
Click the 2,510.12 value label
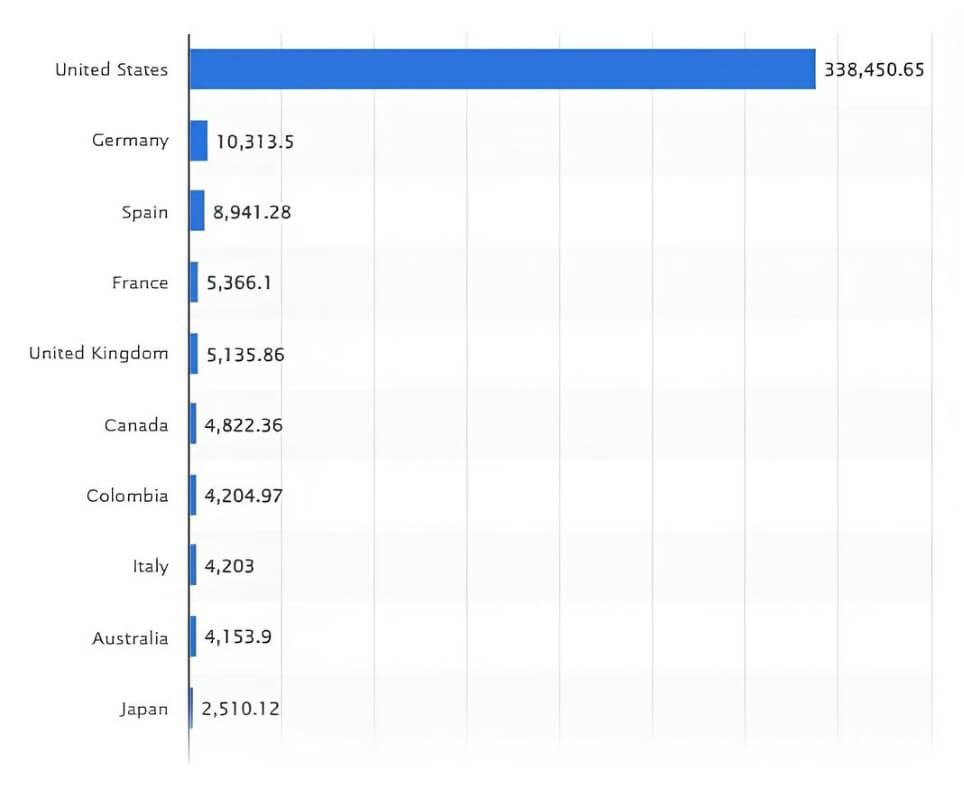(x=240, y=709)
